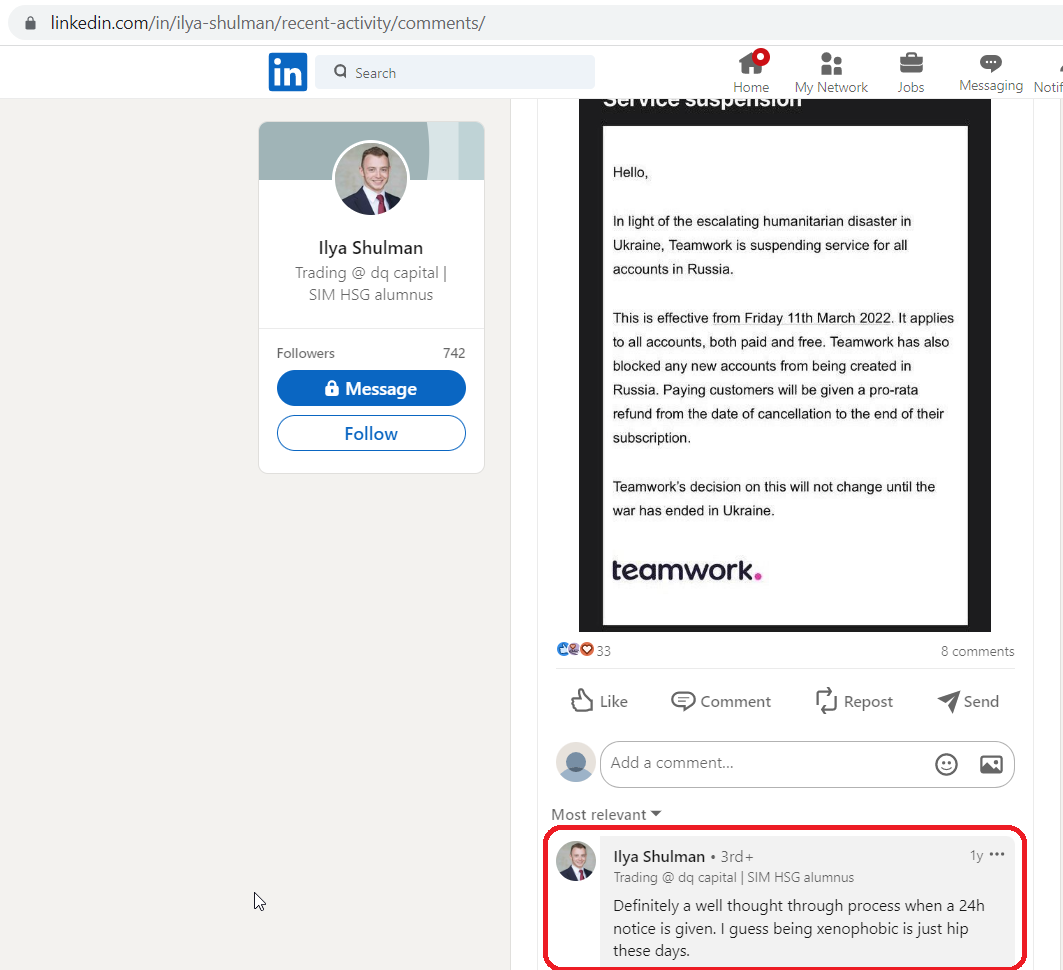Repost the Teamwork post
The height and width of the screenshot is (970, 1063).
point(854,701)
